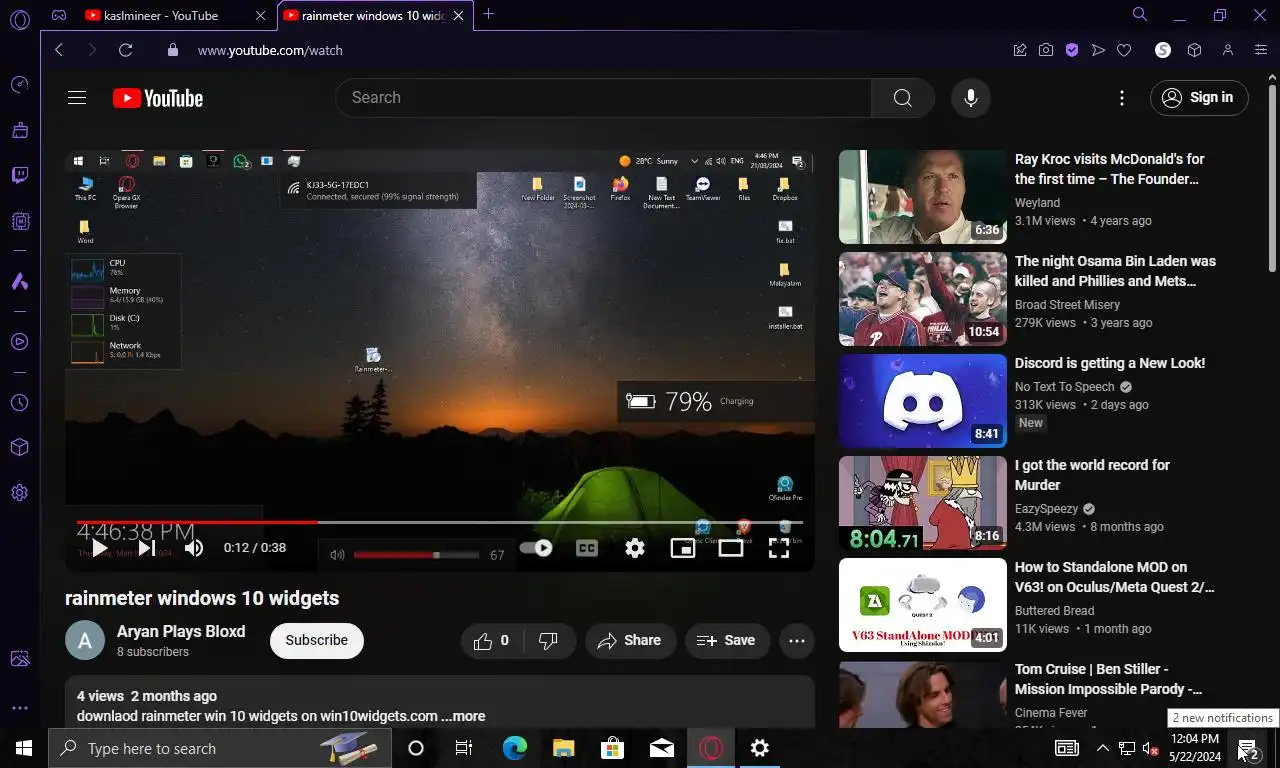Add page to bookmarks with heart icon

[1124, 50]
